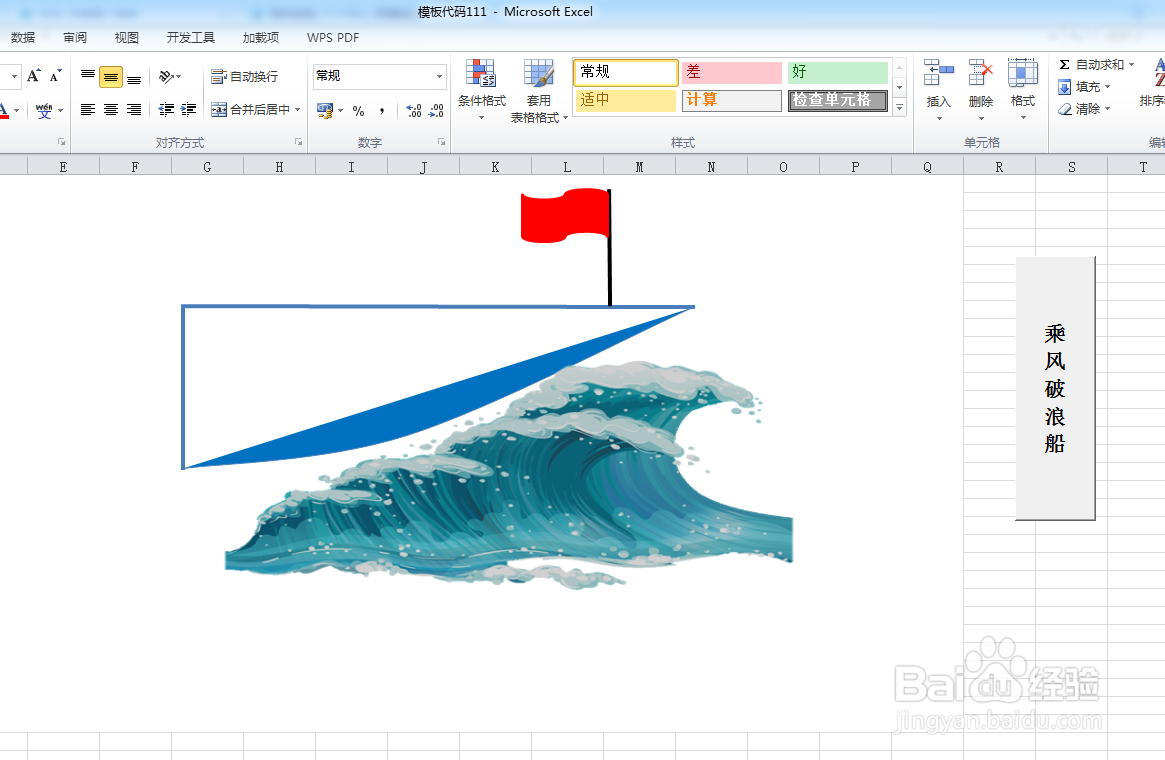Open the 条件格式 conditional formatting menu
1165x760 pixels.
coord(481,91)
